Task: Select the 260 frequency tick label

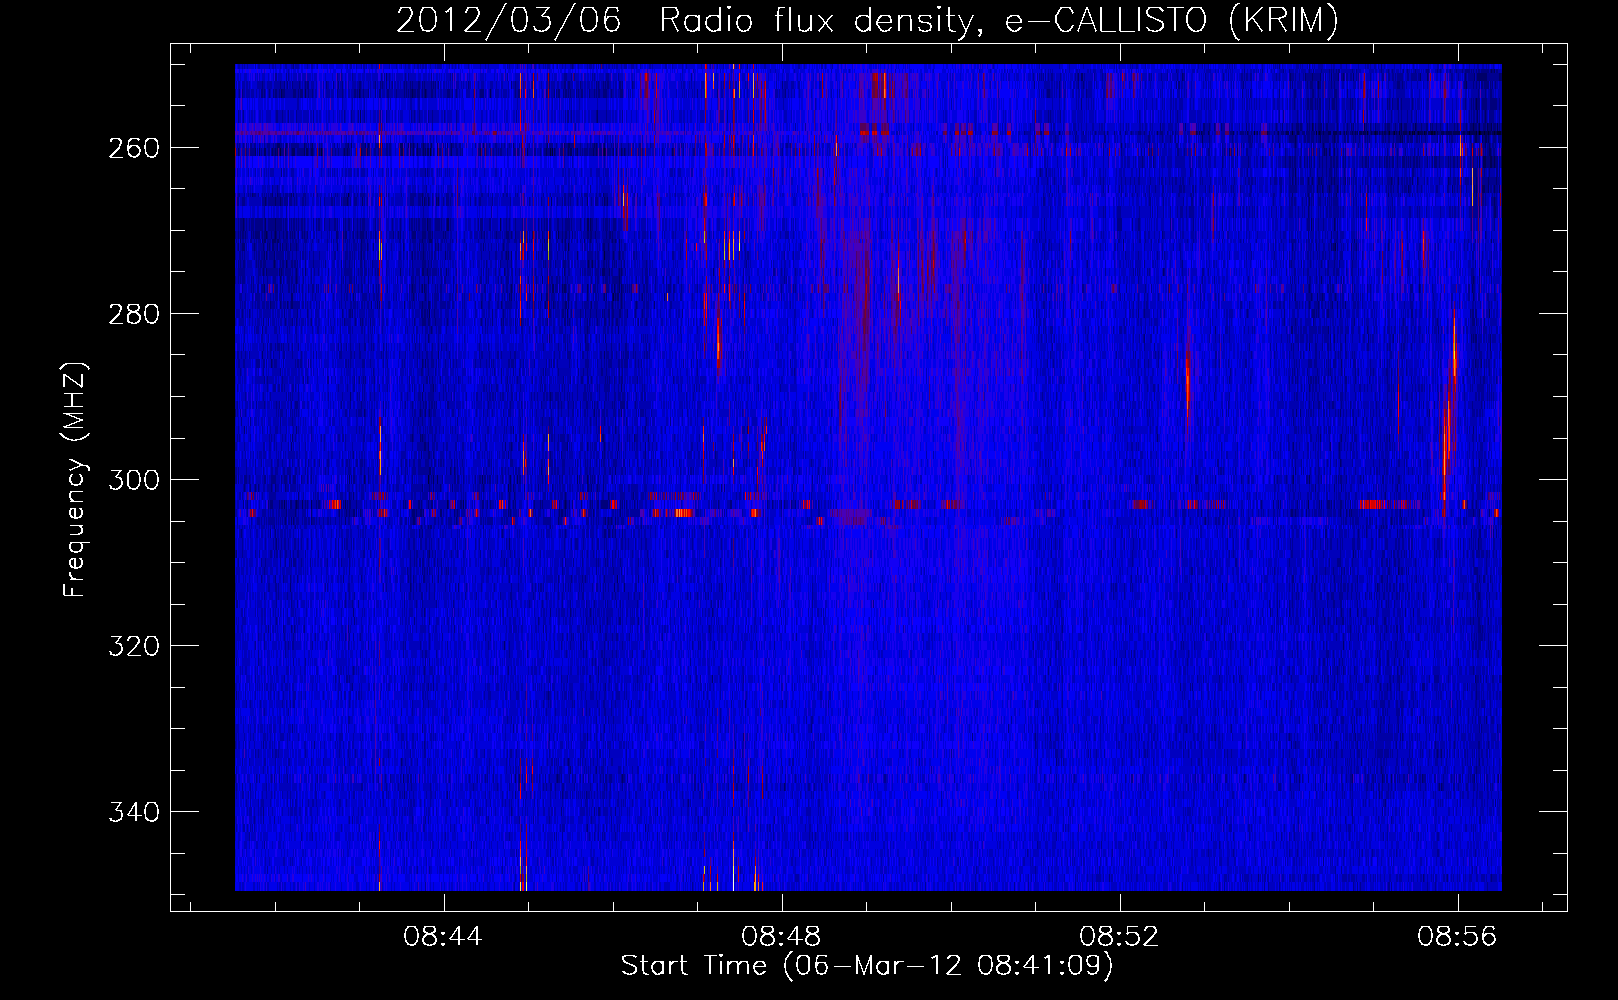Action: coord(133,148)
